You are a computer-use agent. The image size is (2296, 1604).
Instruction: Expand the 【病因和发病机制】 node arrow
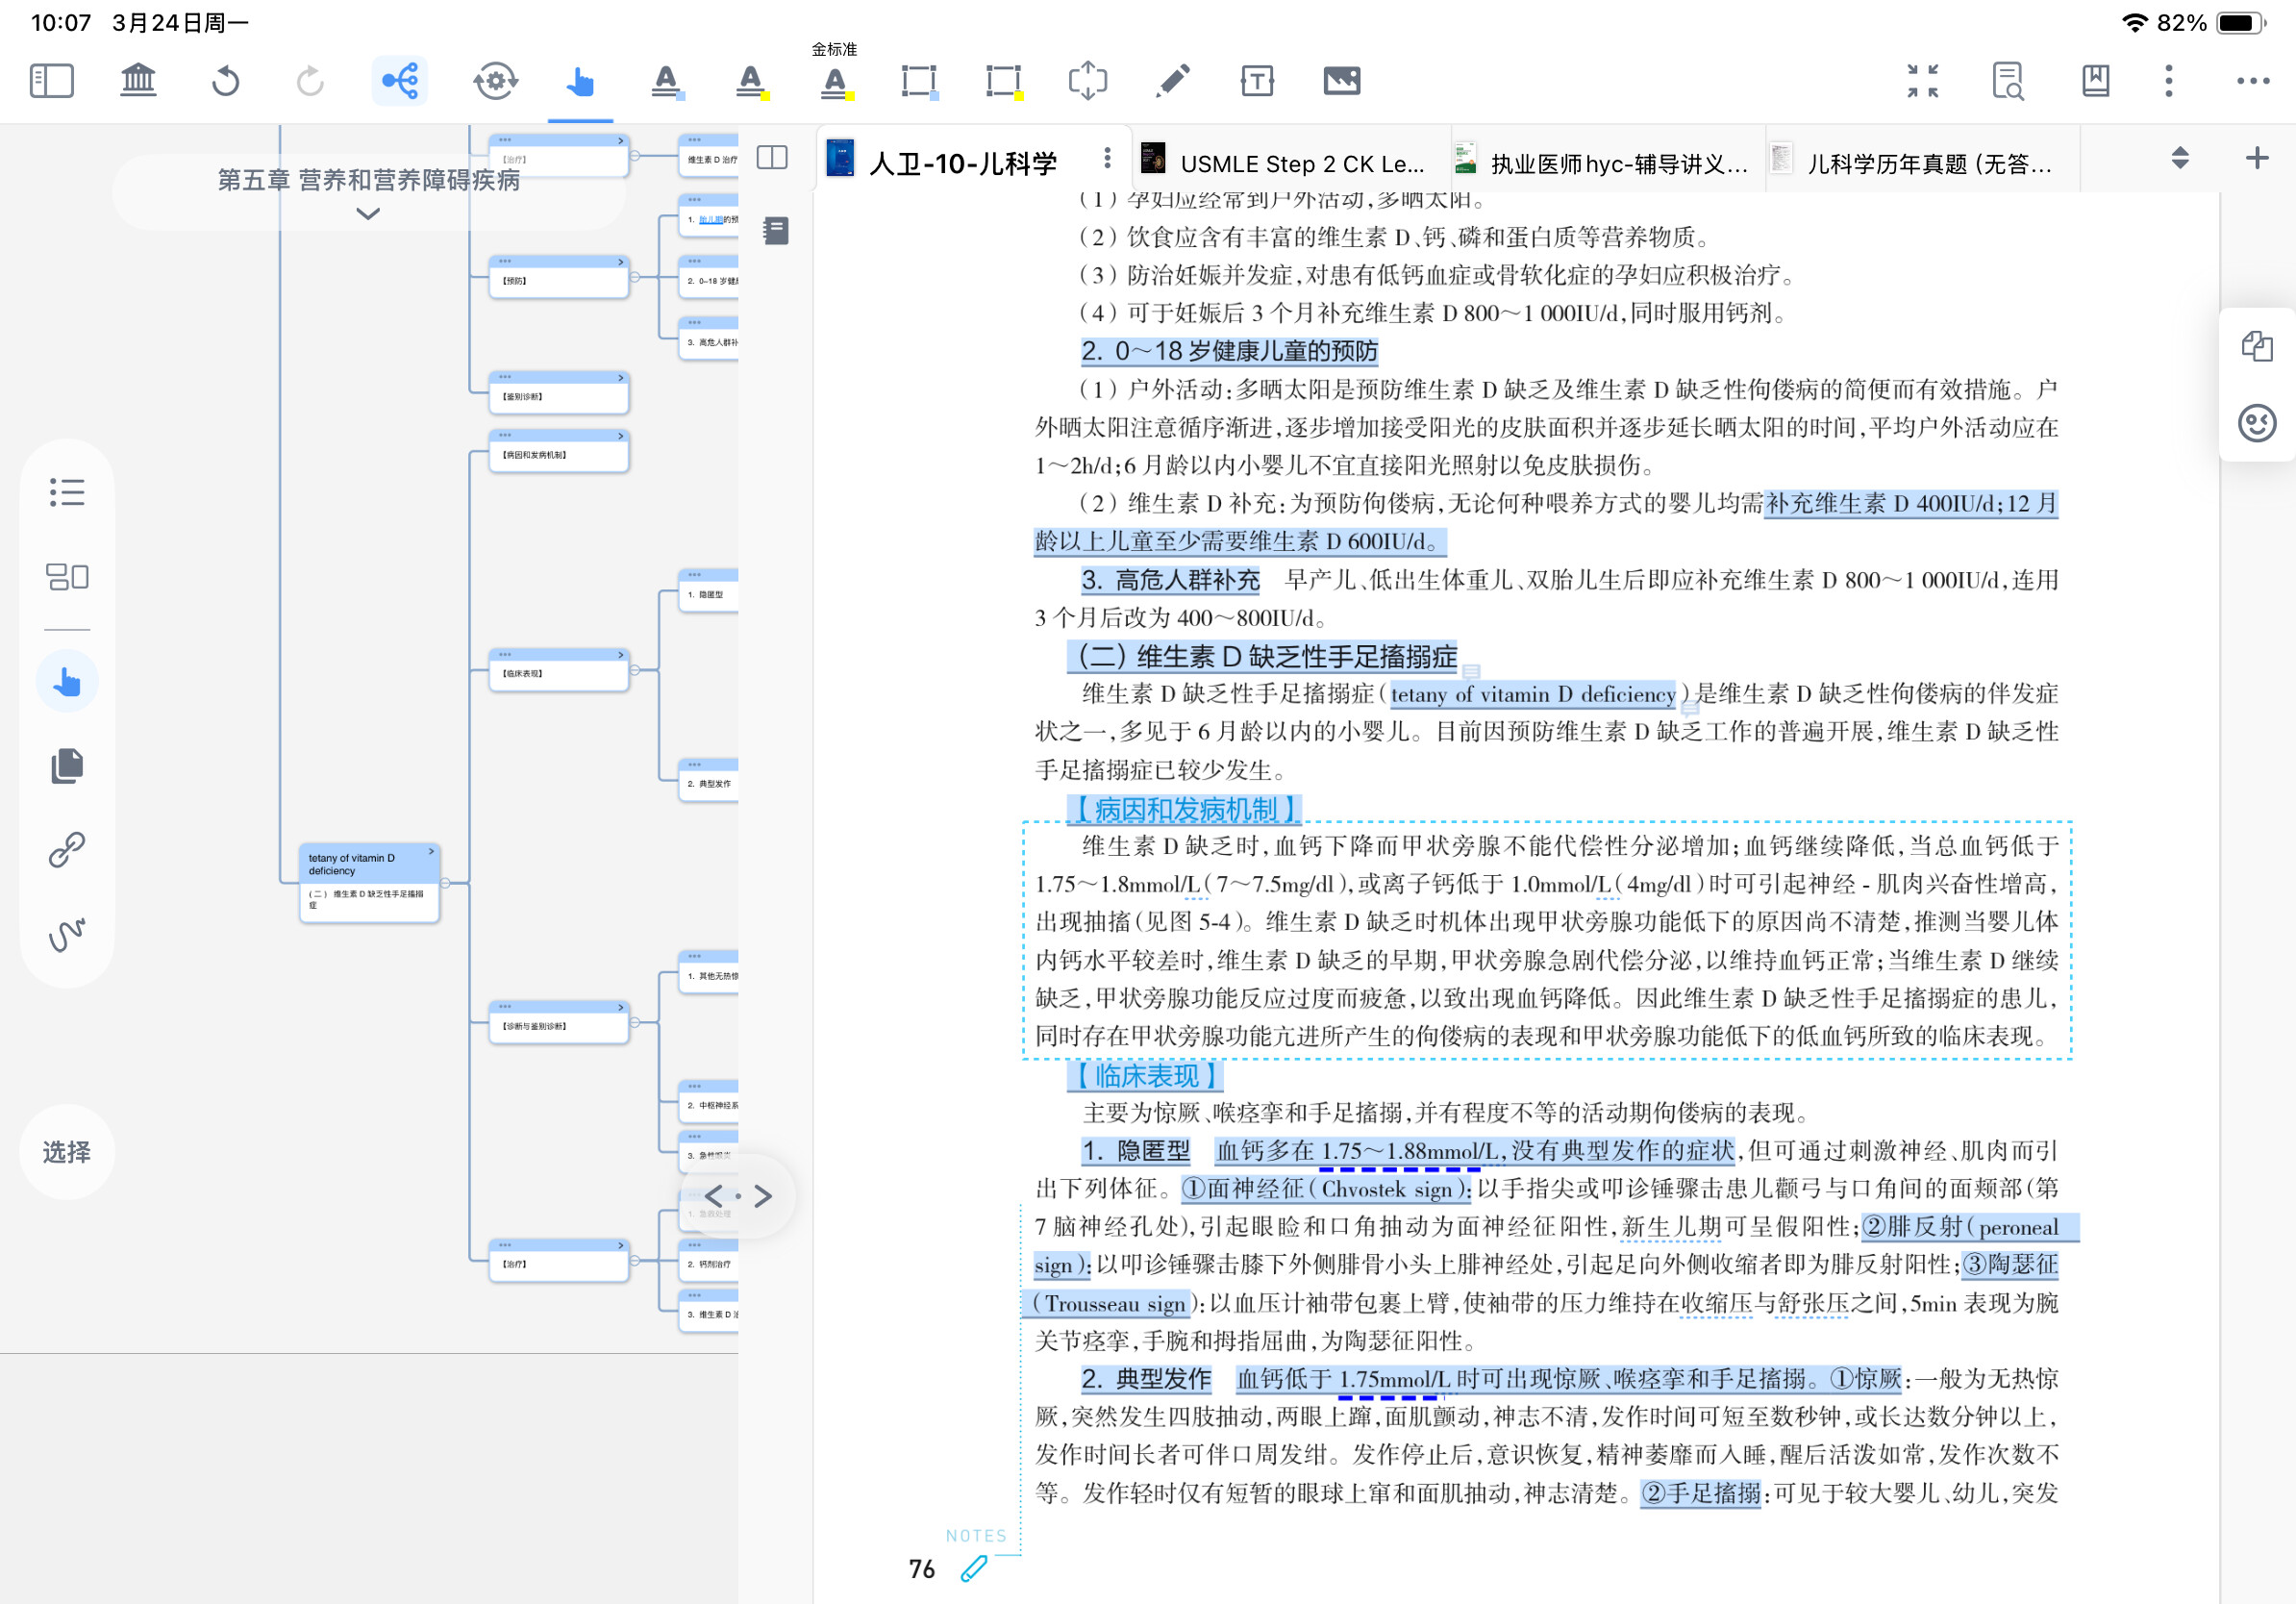click(x=621, y=436)
